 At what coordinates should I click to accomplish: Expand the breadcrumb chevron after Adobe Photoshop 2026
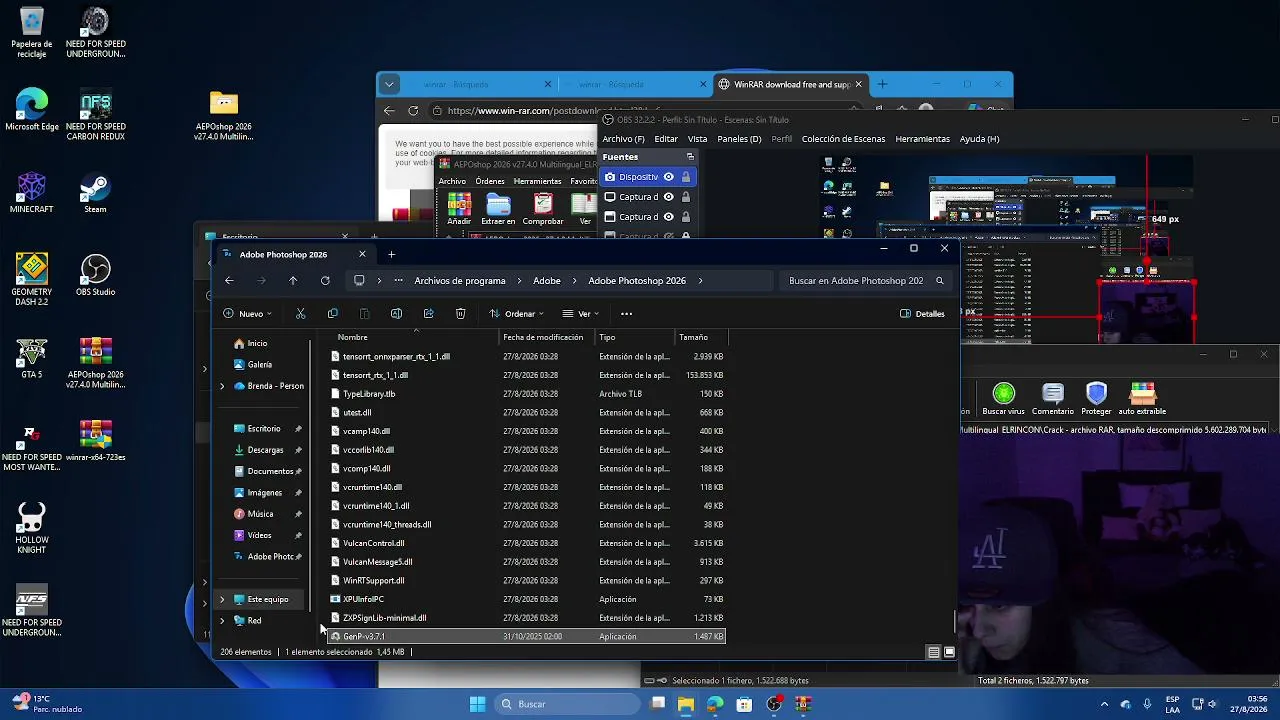(701, 281)
